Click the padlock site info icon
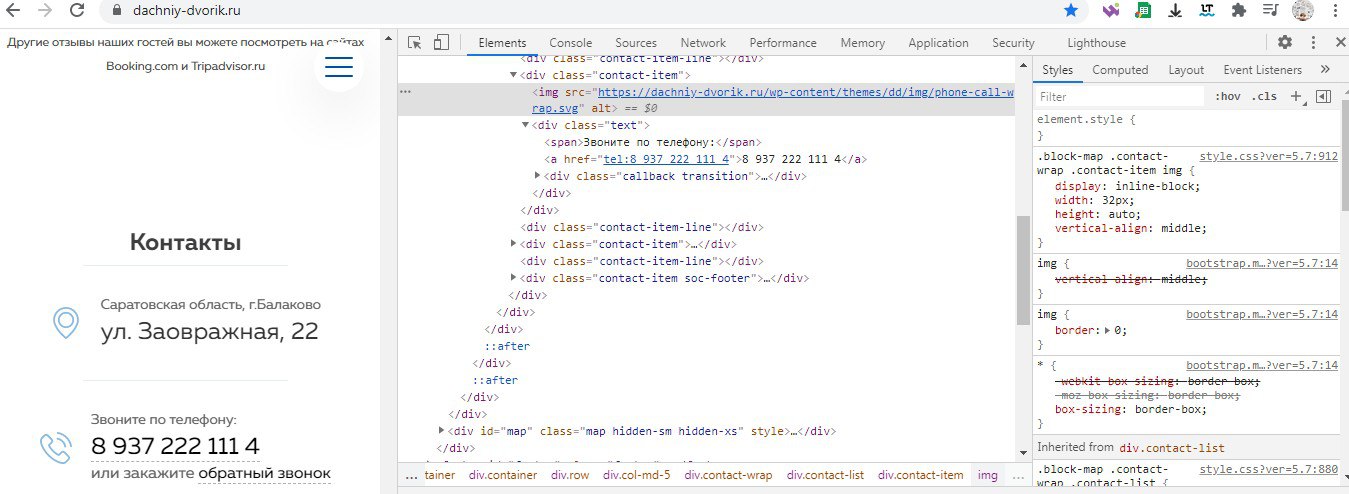Viewport: 1349px width, 494px height. pyautogui.click(x=115, y=11)
